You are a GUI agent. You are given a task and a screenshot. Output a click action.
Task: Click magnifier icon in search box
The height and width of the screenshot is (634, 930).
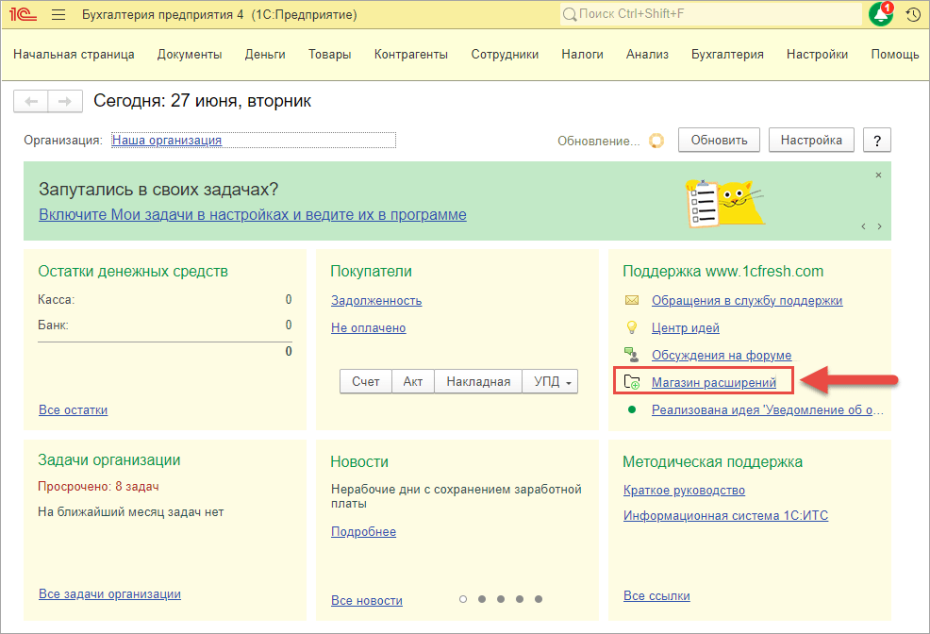coord(569,14)
